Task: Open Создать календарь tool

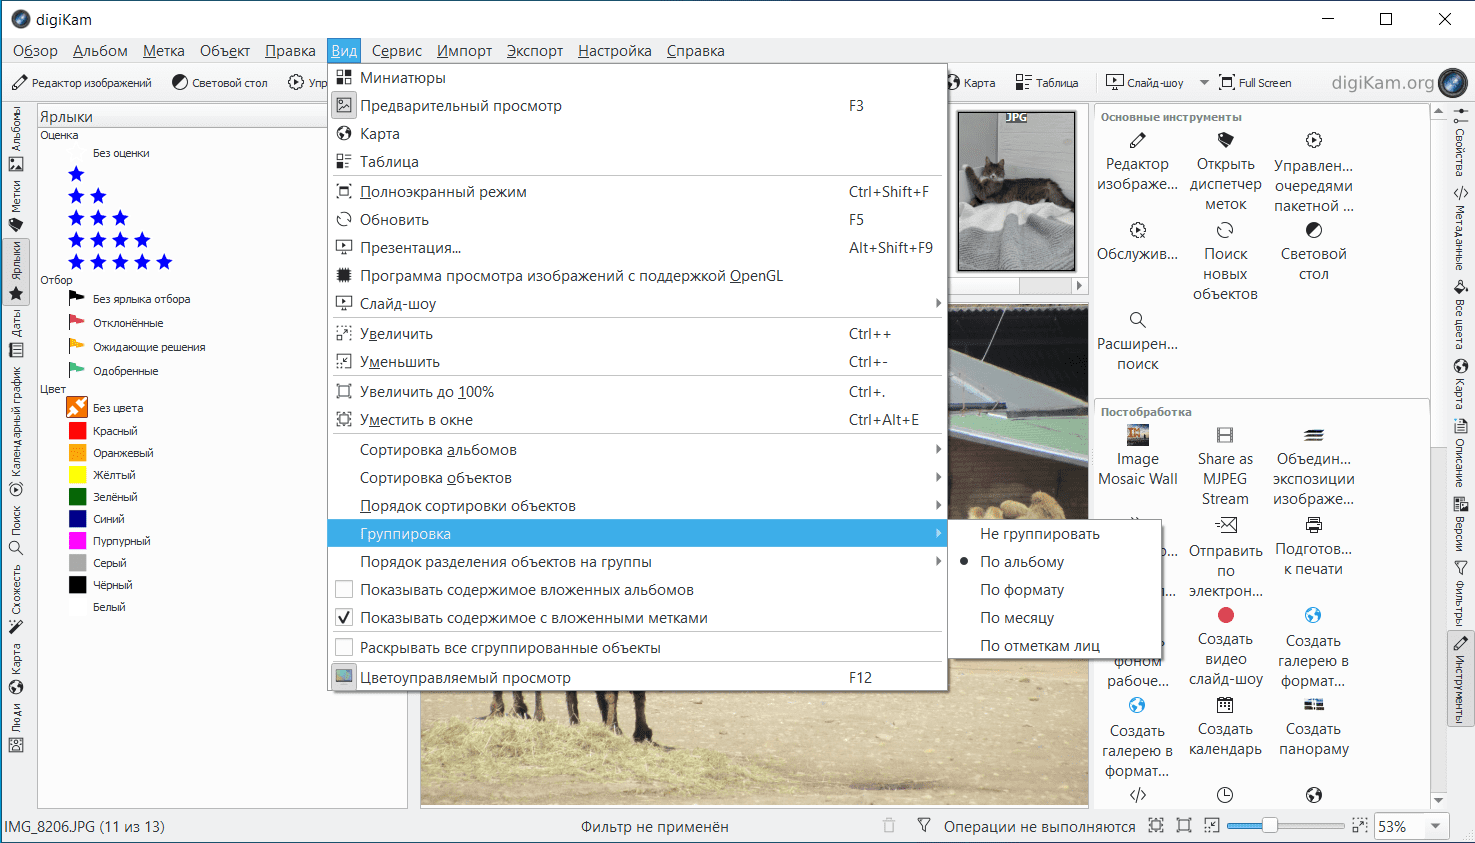Action: point(1225,705)
